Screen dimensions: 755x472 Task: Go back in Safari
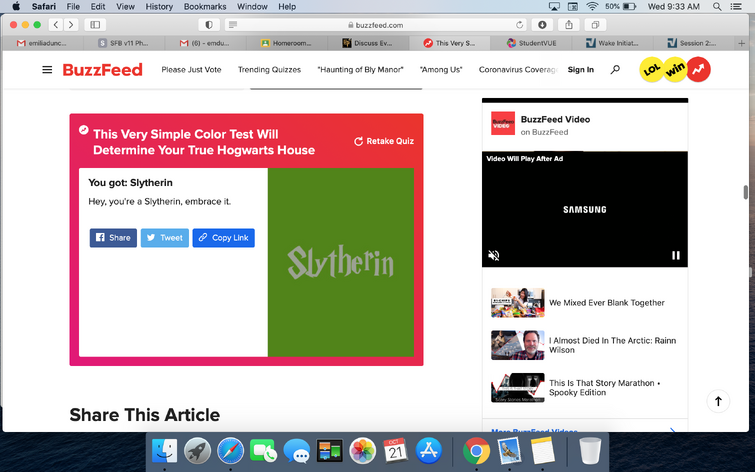[56, 25]
